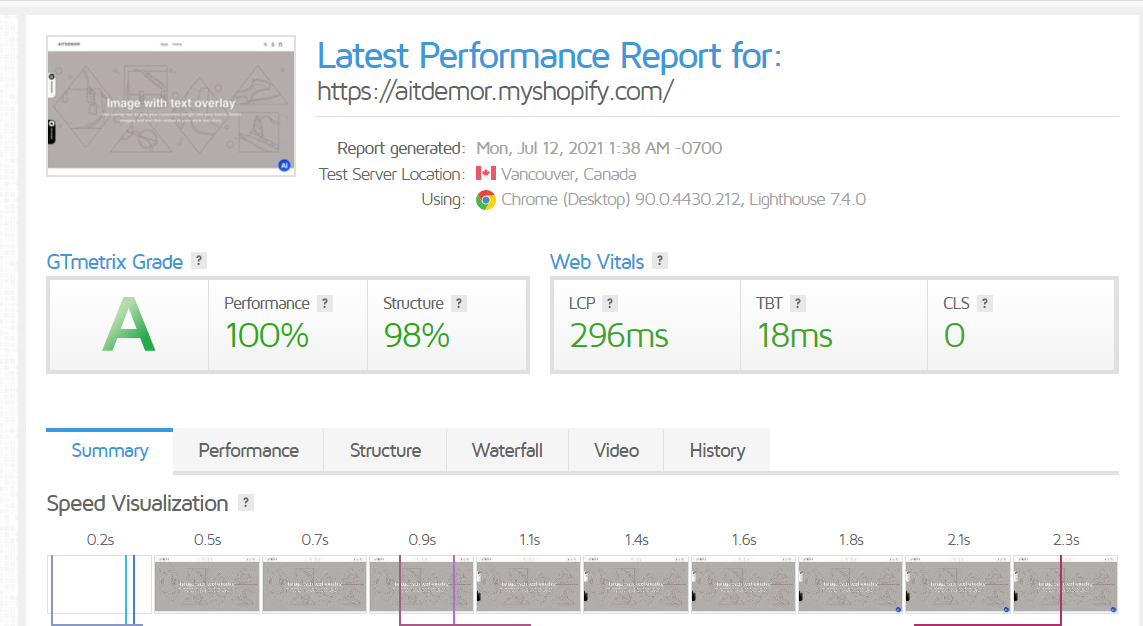Viewport: 1143px width, 626px height.
Task: Open the CLS help question mark
Action: pos(984,303)
